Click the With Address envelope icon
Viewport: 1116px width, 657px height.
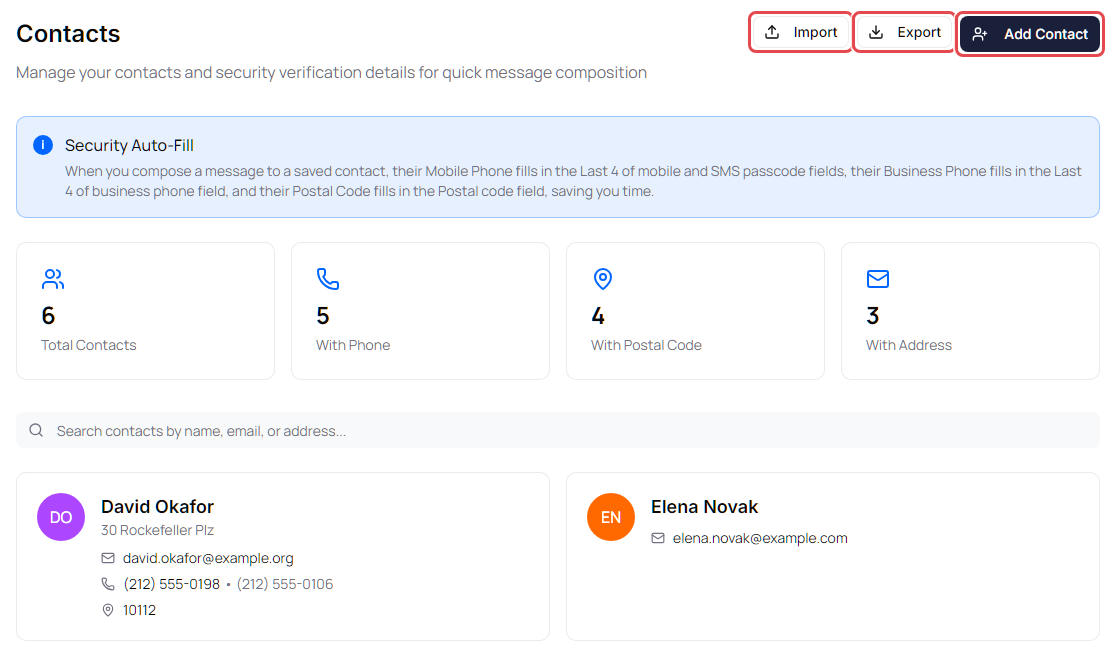click(x=878, y=279)
